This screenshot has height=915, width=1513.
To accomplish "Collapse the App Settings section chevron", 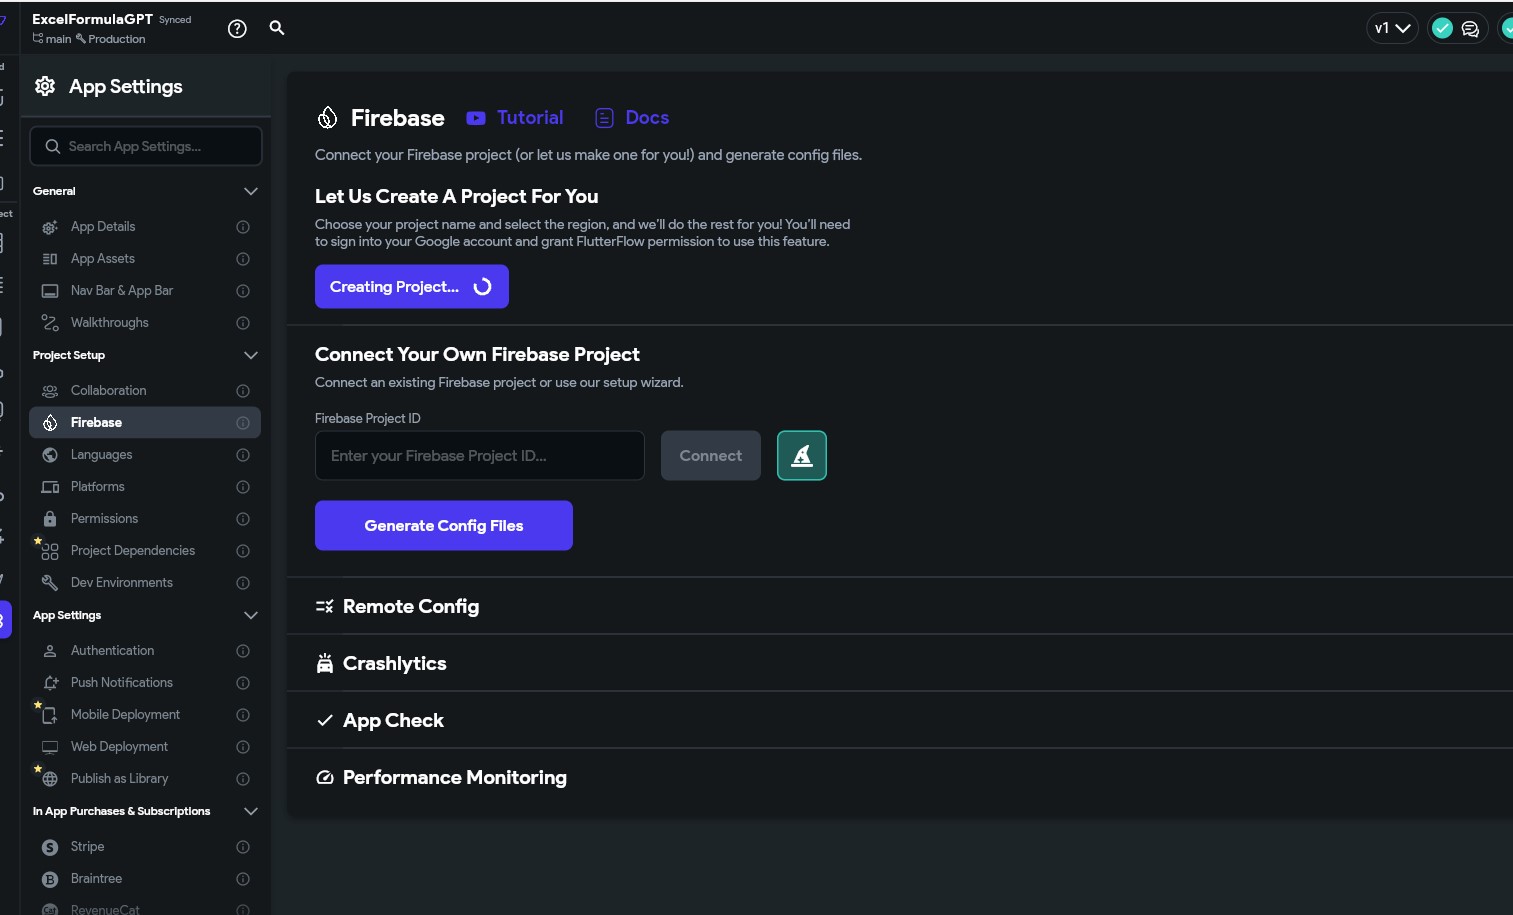I will (x=251, y=615).
